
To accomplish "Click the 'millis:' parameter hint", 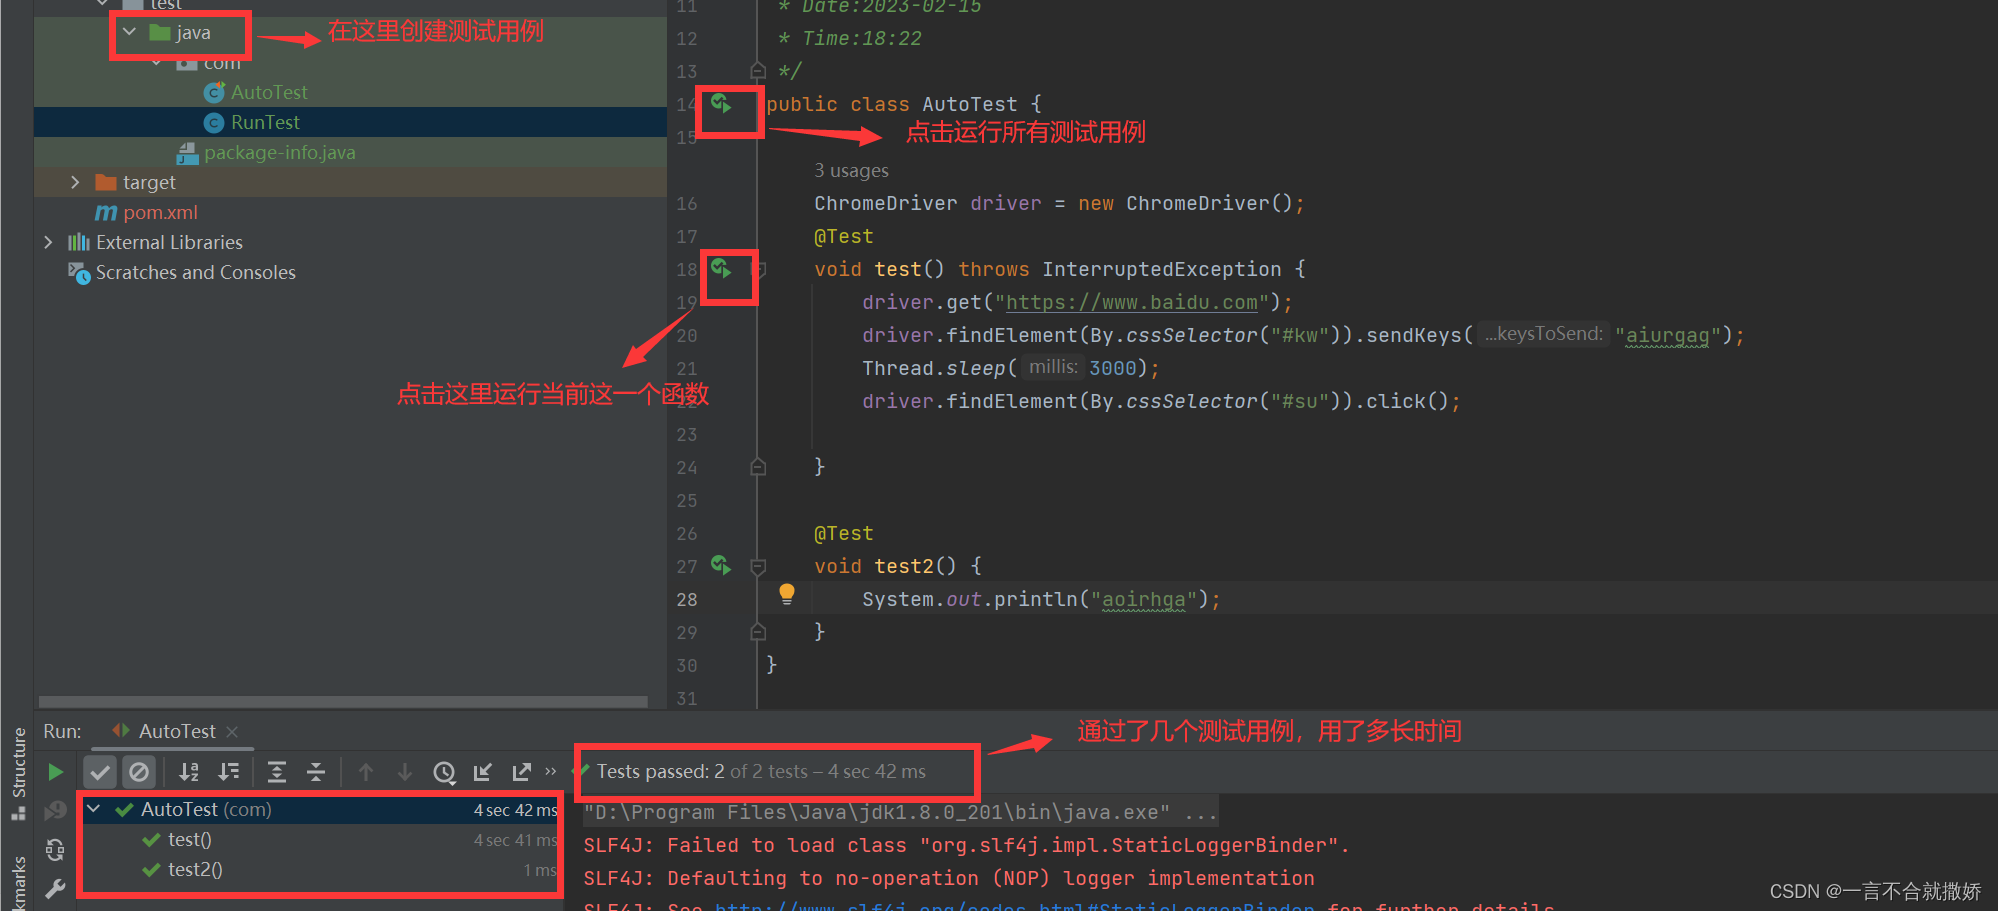I will (x=1053, y=367).
